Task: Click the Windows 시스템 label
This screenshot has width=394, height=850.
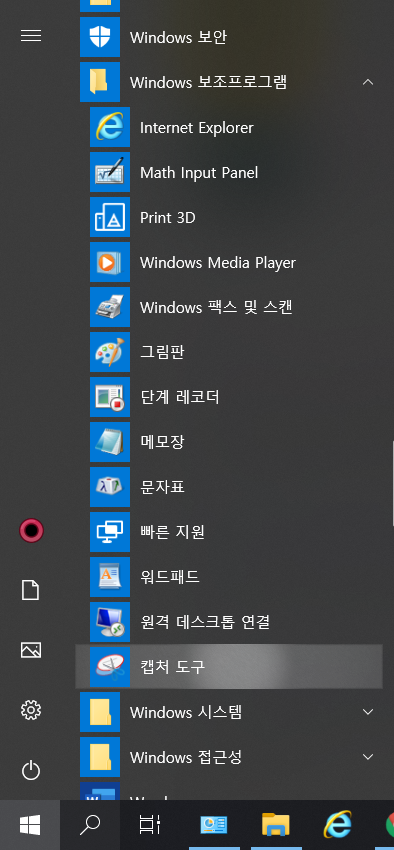Action: (186, 712)
